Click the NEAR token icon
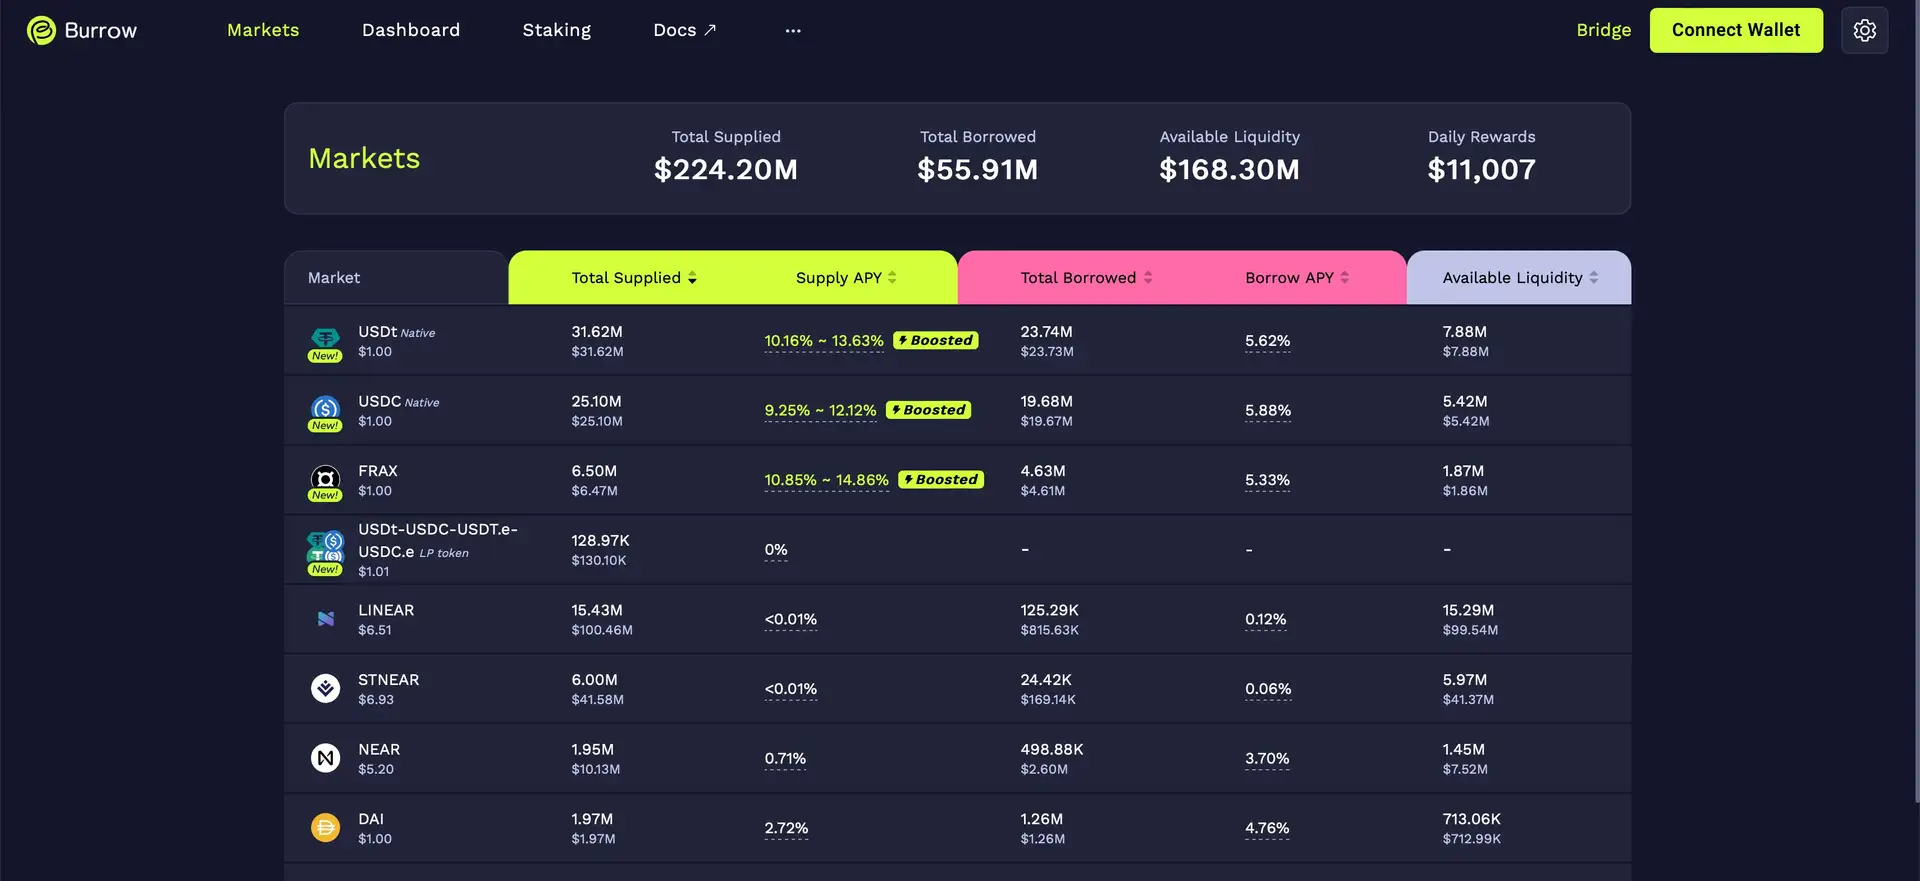 (325, 759)
